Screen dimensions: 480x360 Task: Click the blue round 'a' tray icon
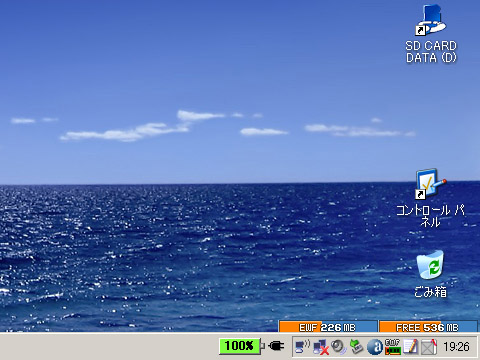coord(375,347)
